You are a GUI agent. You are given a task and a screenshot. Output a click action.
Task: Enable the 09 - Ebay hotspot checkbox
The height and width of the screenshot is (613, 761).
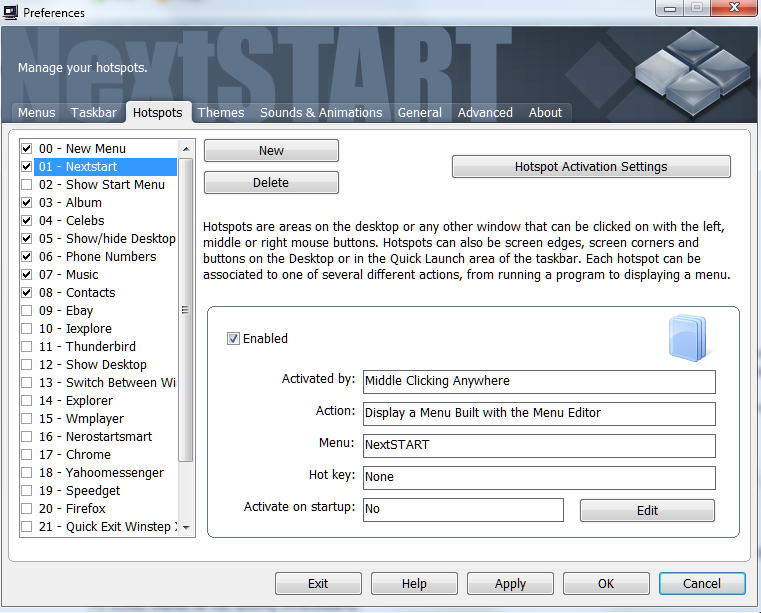coord(26,311)
